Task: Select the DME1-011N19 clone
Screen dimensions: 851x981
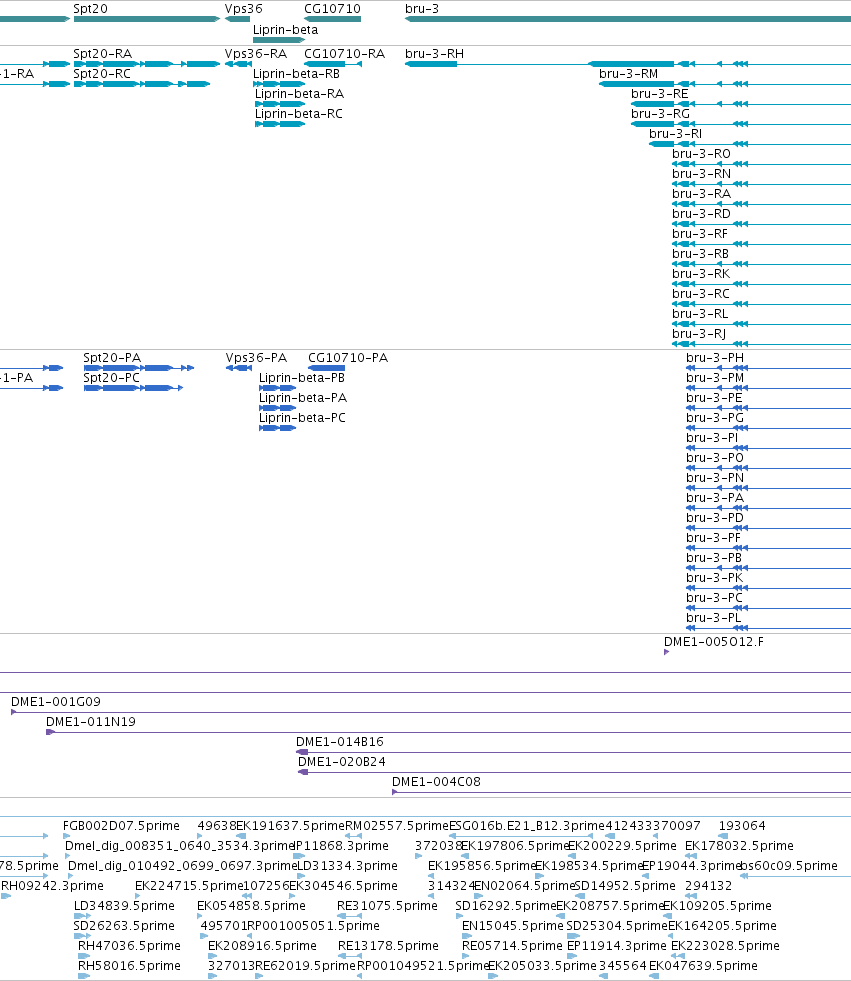Action: point(449,732)
